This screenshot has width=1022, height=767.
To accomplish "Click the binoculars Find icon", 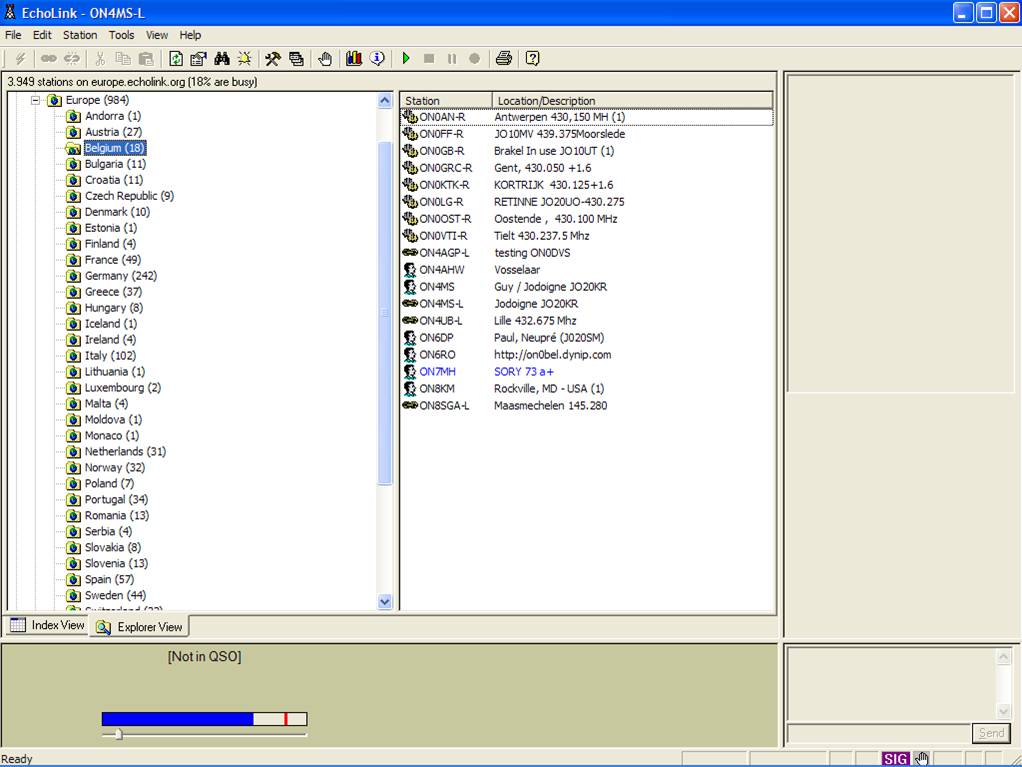I will [222, 59].
